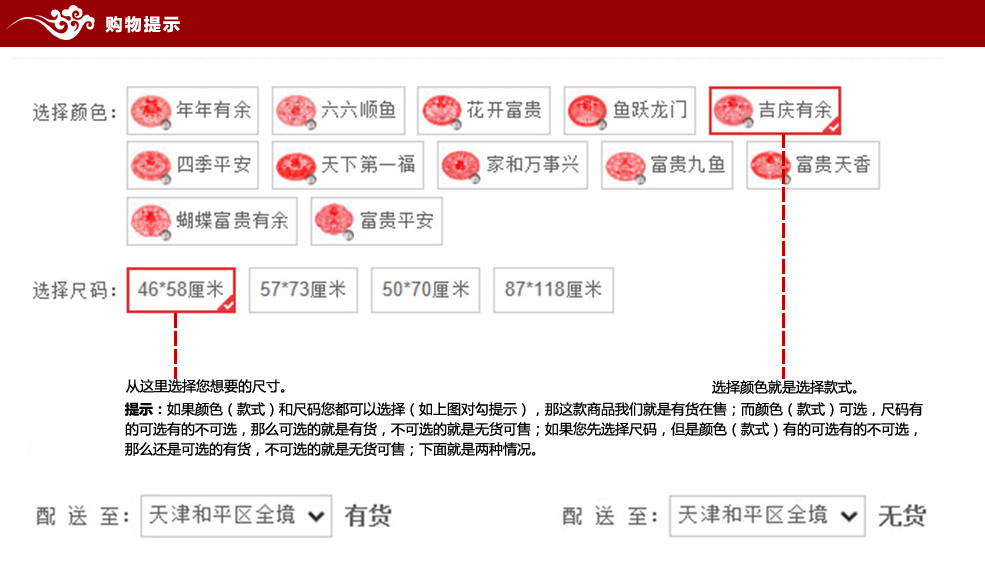Select size 57*73厘米
The height and width of the screenshot is (584, 985).
point(303,290)
